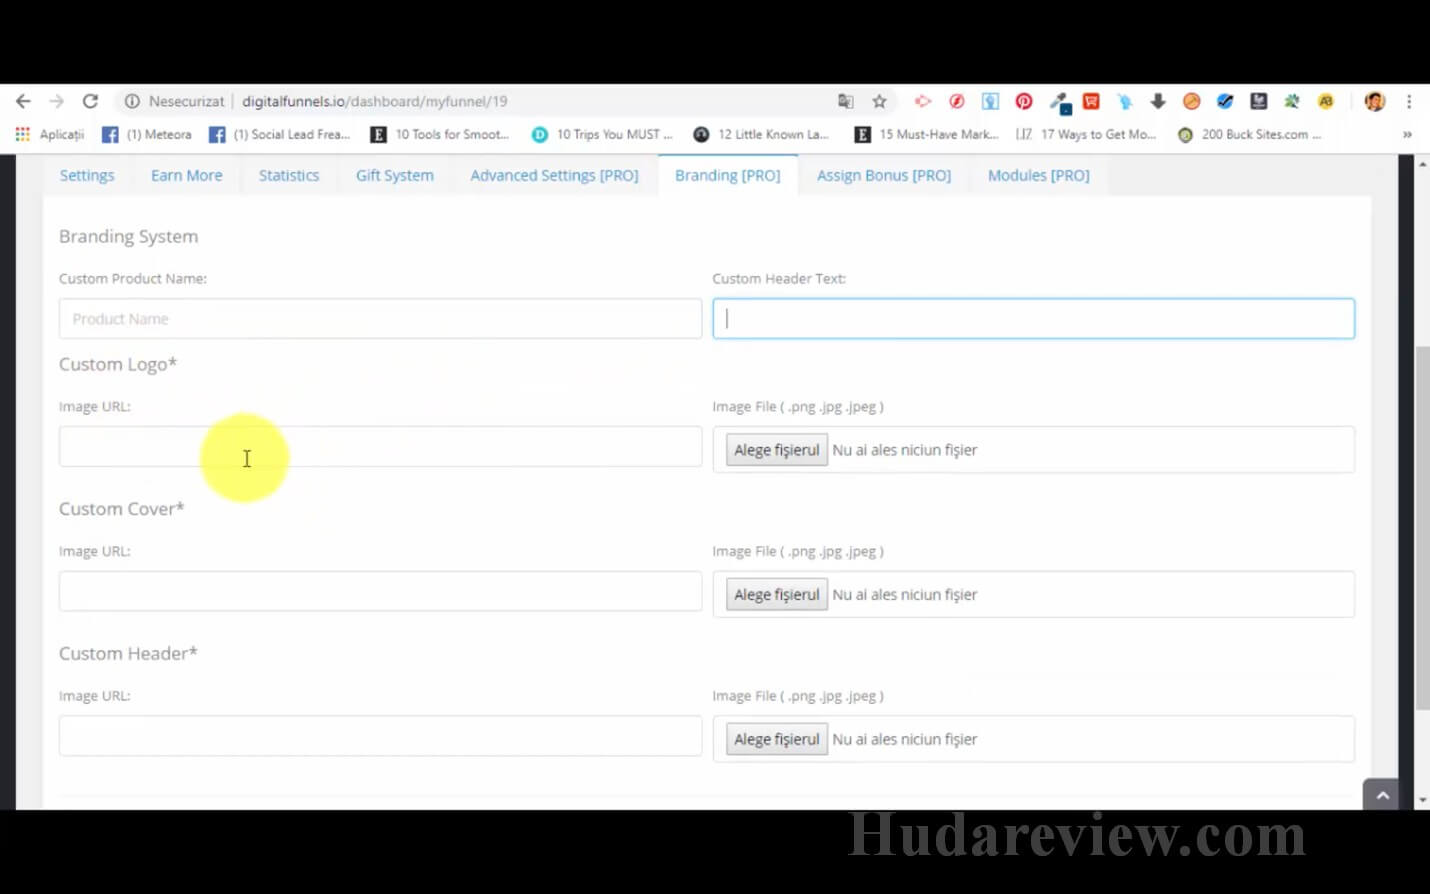
Task: Reload the current page
Action: click(x=90, y=101)
